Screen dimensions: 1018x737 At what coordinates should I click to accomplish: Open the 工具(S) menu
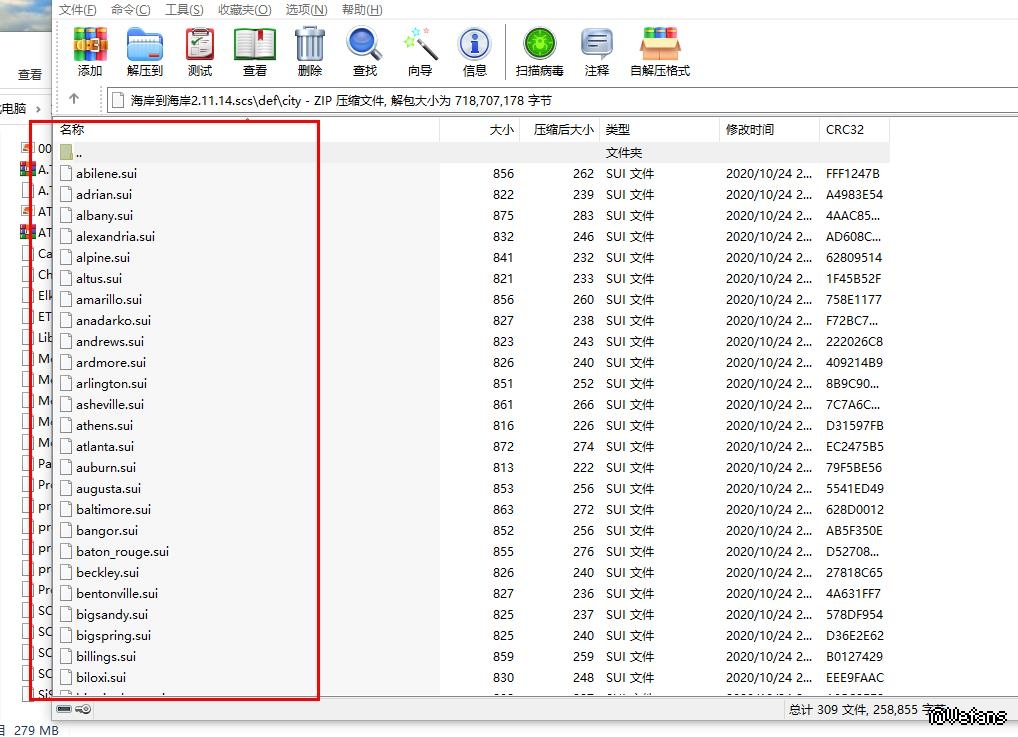(x=184, y=10)
